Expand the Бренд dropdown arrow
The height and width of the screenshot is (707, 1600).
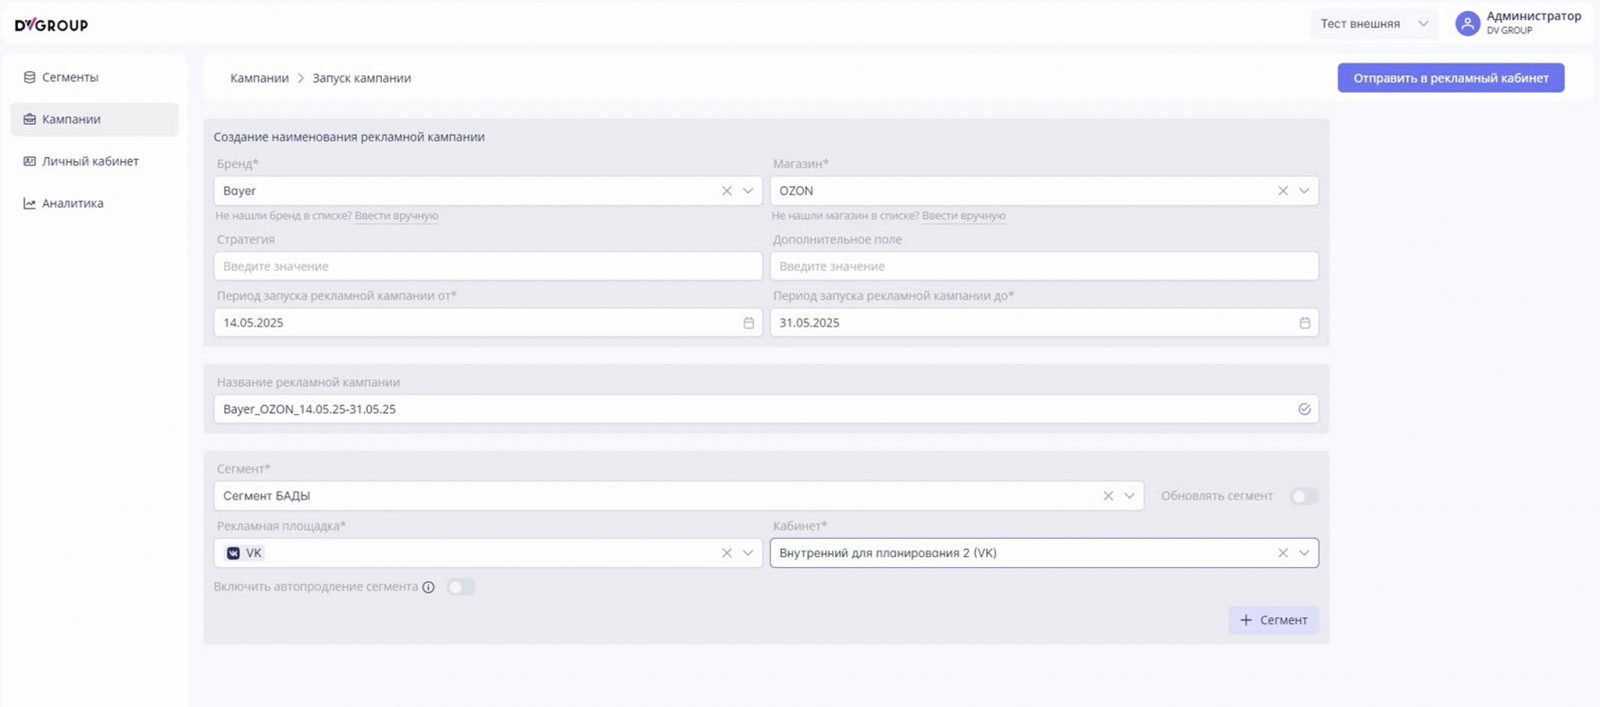(x=748, y=191)
